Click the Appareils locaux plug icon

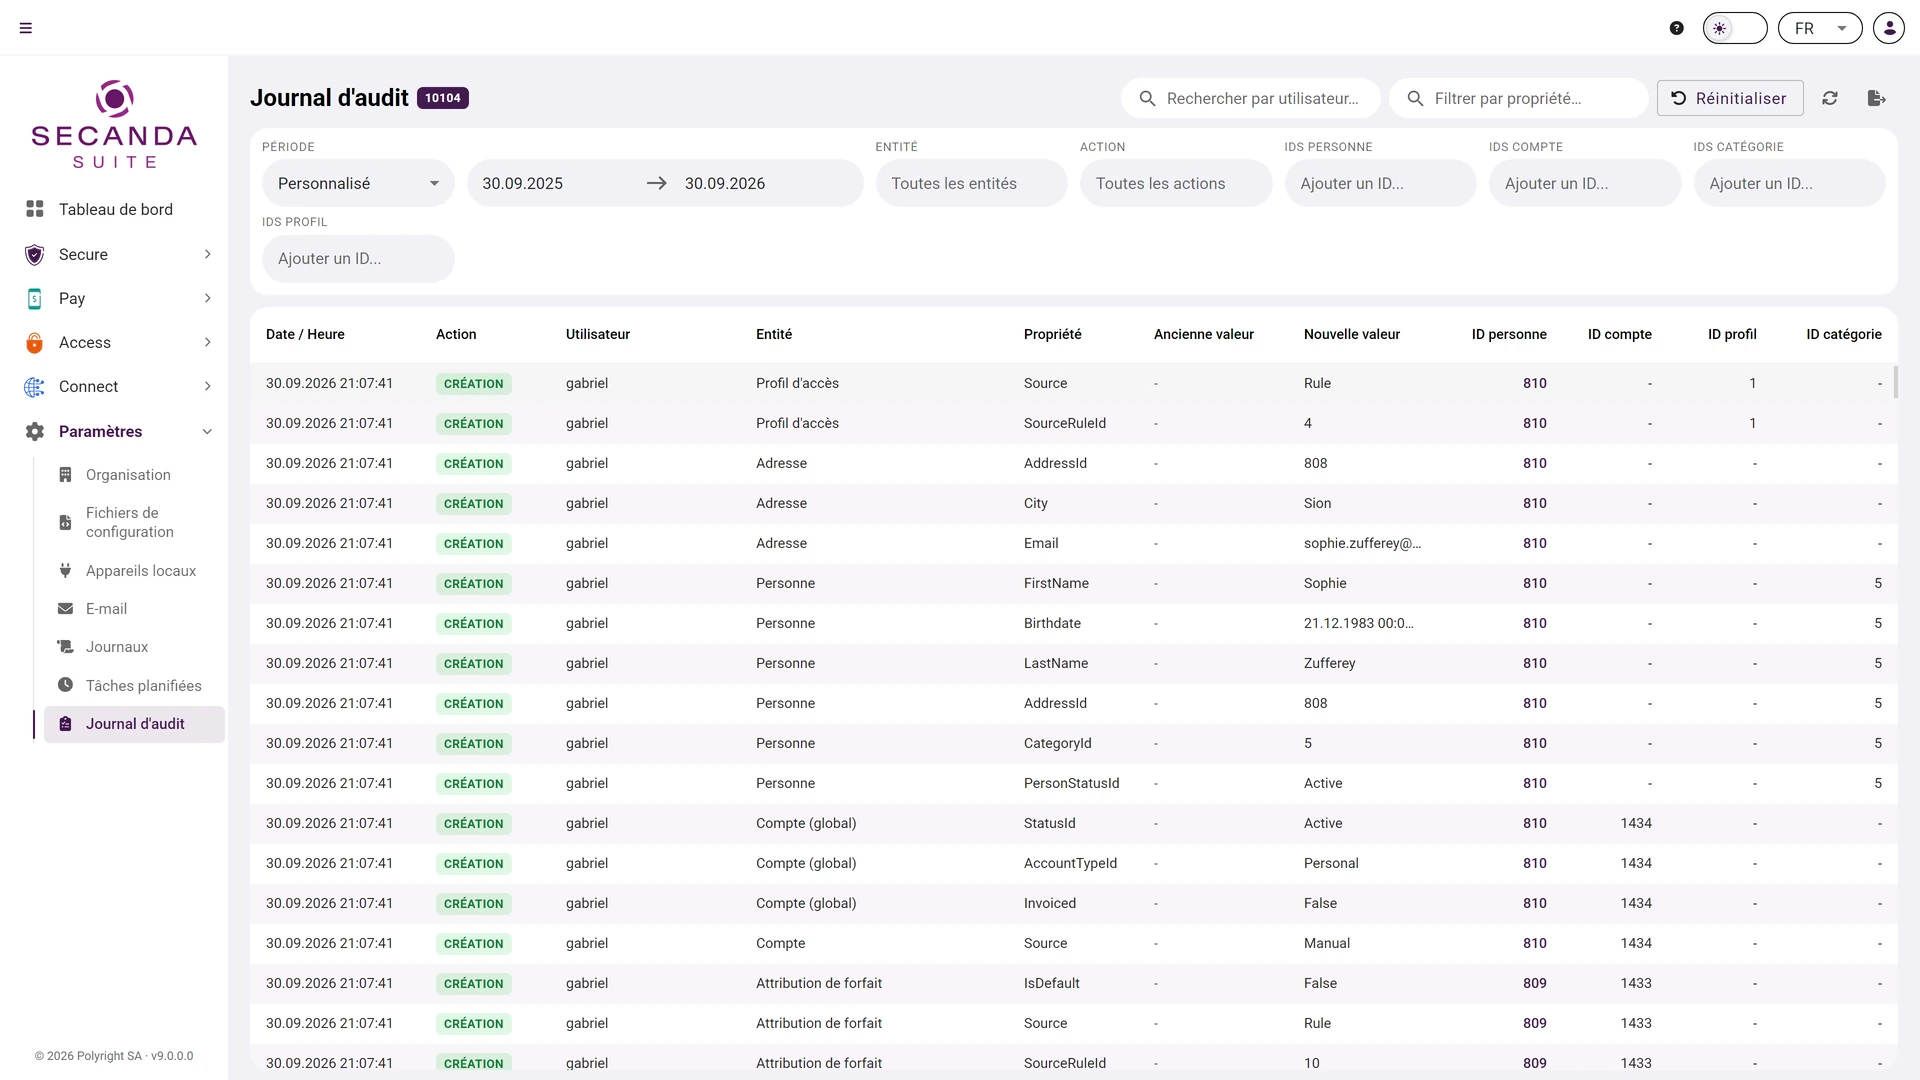click(65, 571)
